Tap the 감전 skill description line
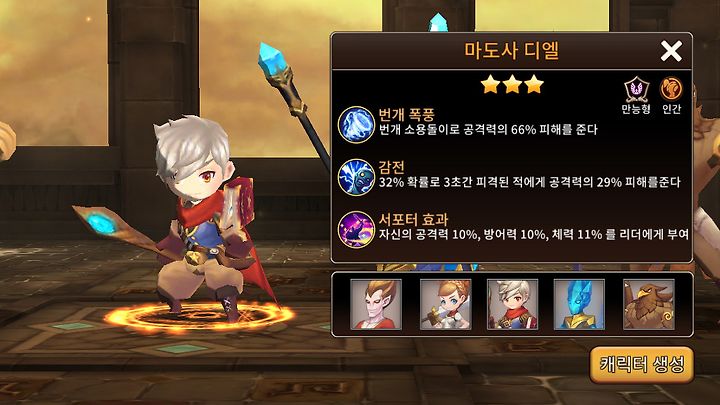The height and width of the screenshot is (405, 720). pyautogui.click(x=529, y=182)
